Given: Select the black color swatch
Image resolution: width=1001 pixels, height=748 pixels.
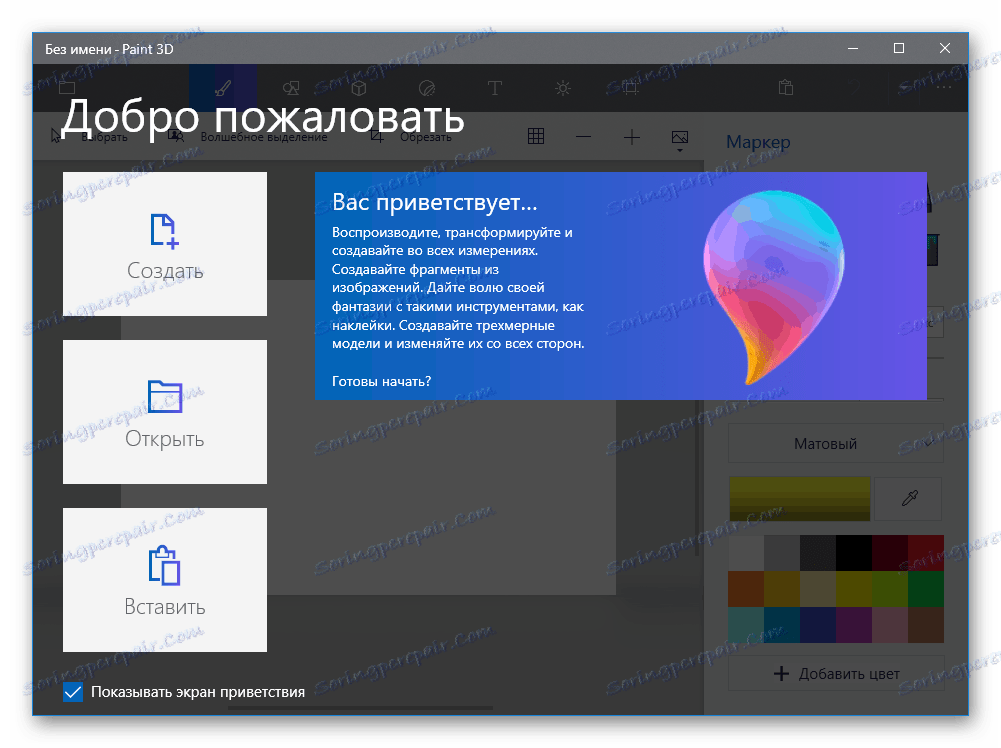Looking at the screenshot, I should pos(854,553).
